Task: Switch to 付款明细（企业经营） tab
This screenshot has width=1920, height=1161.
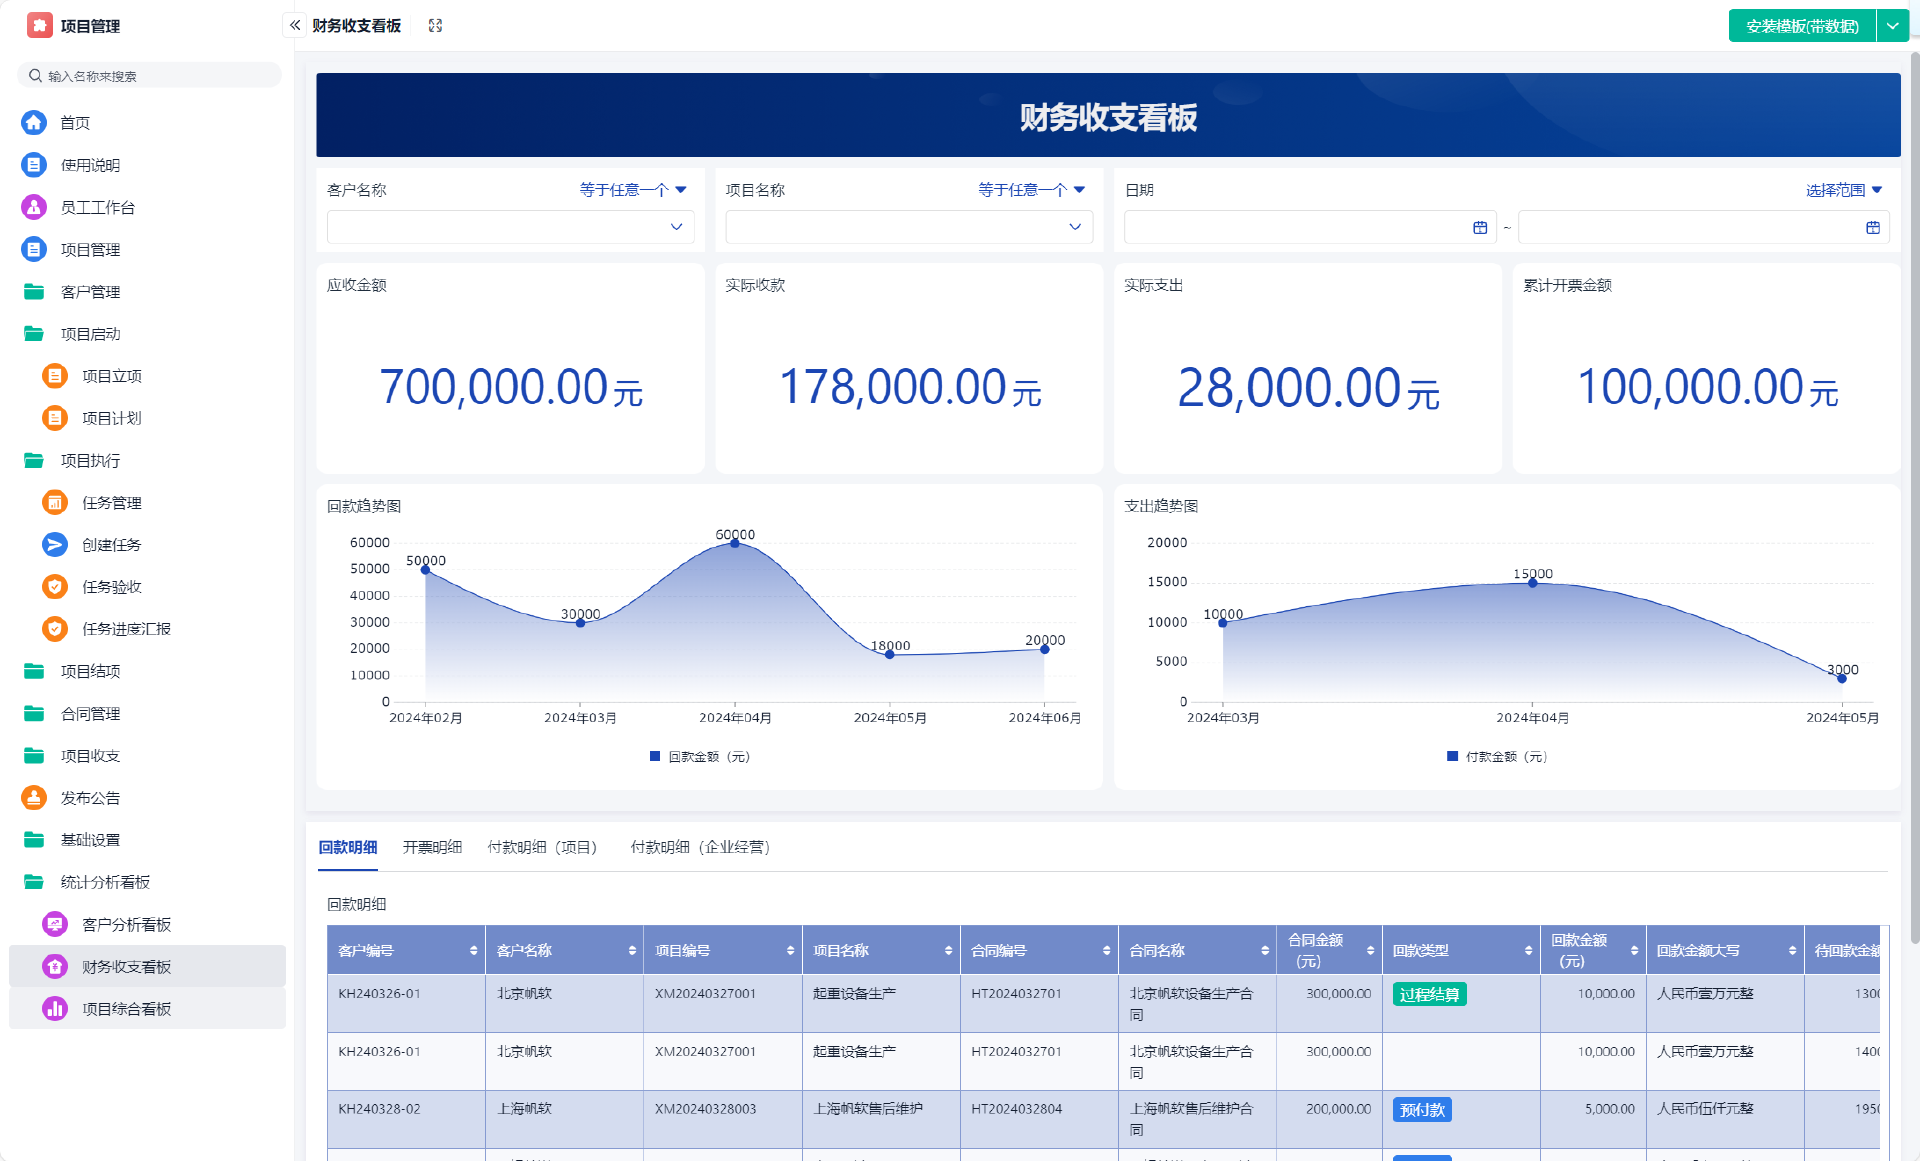Action: coord(700,847)
